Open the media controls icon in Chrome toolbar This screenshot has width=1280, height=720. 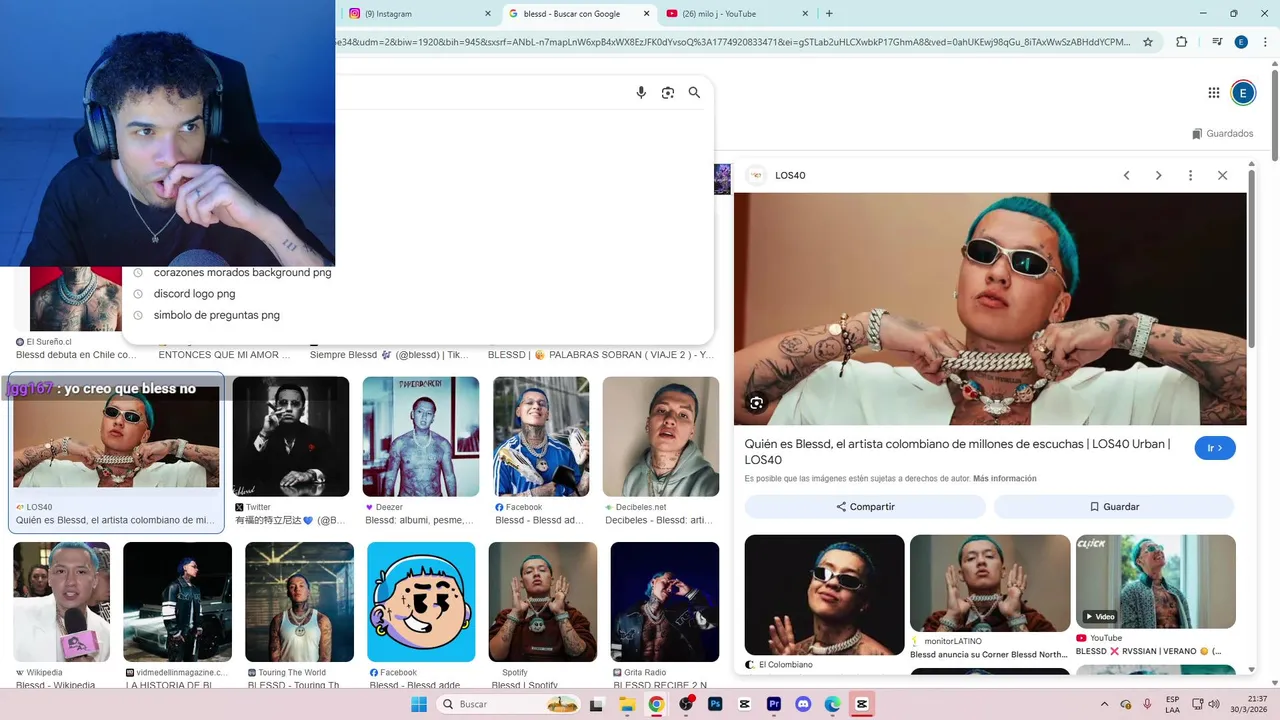(x=1217, y=42)
